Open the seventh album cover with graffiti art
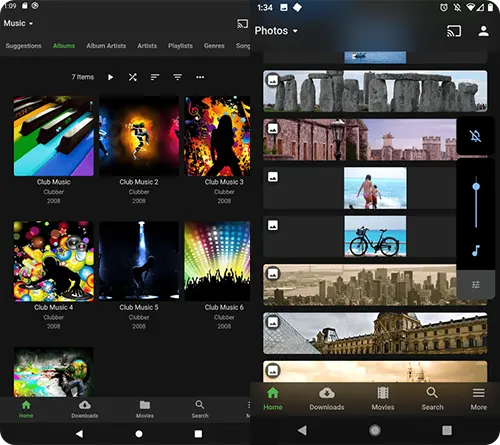This screenshot has height=445, width=500. coord(54,372)
